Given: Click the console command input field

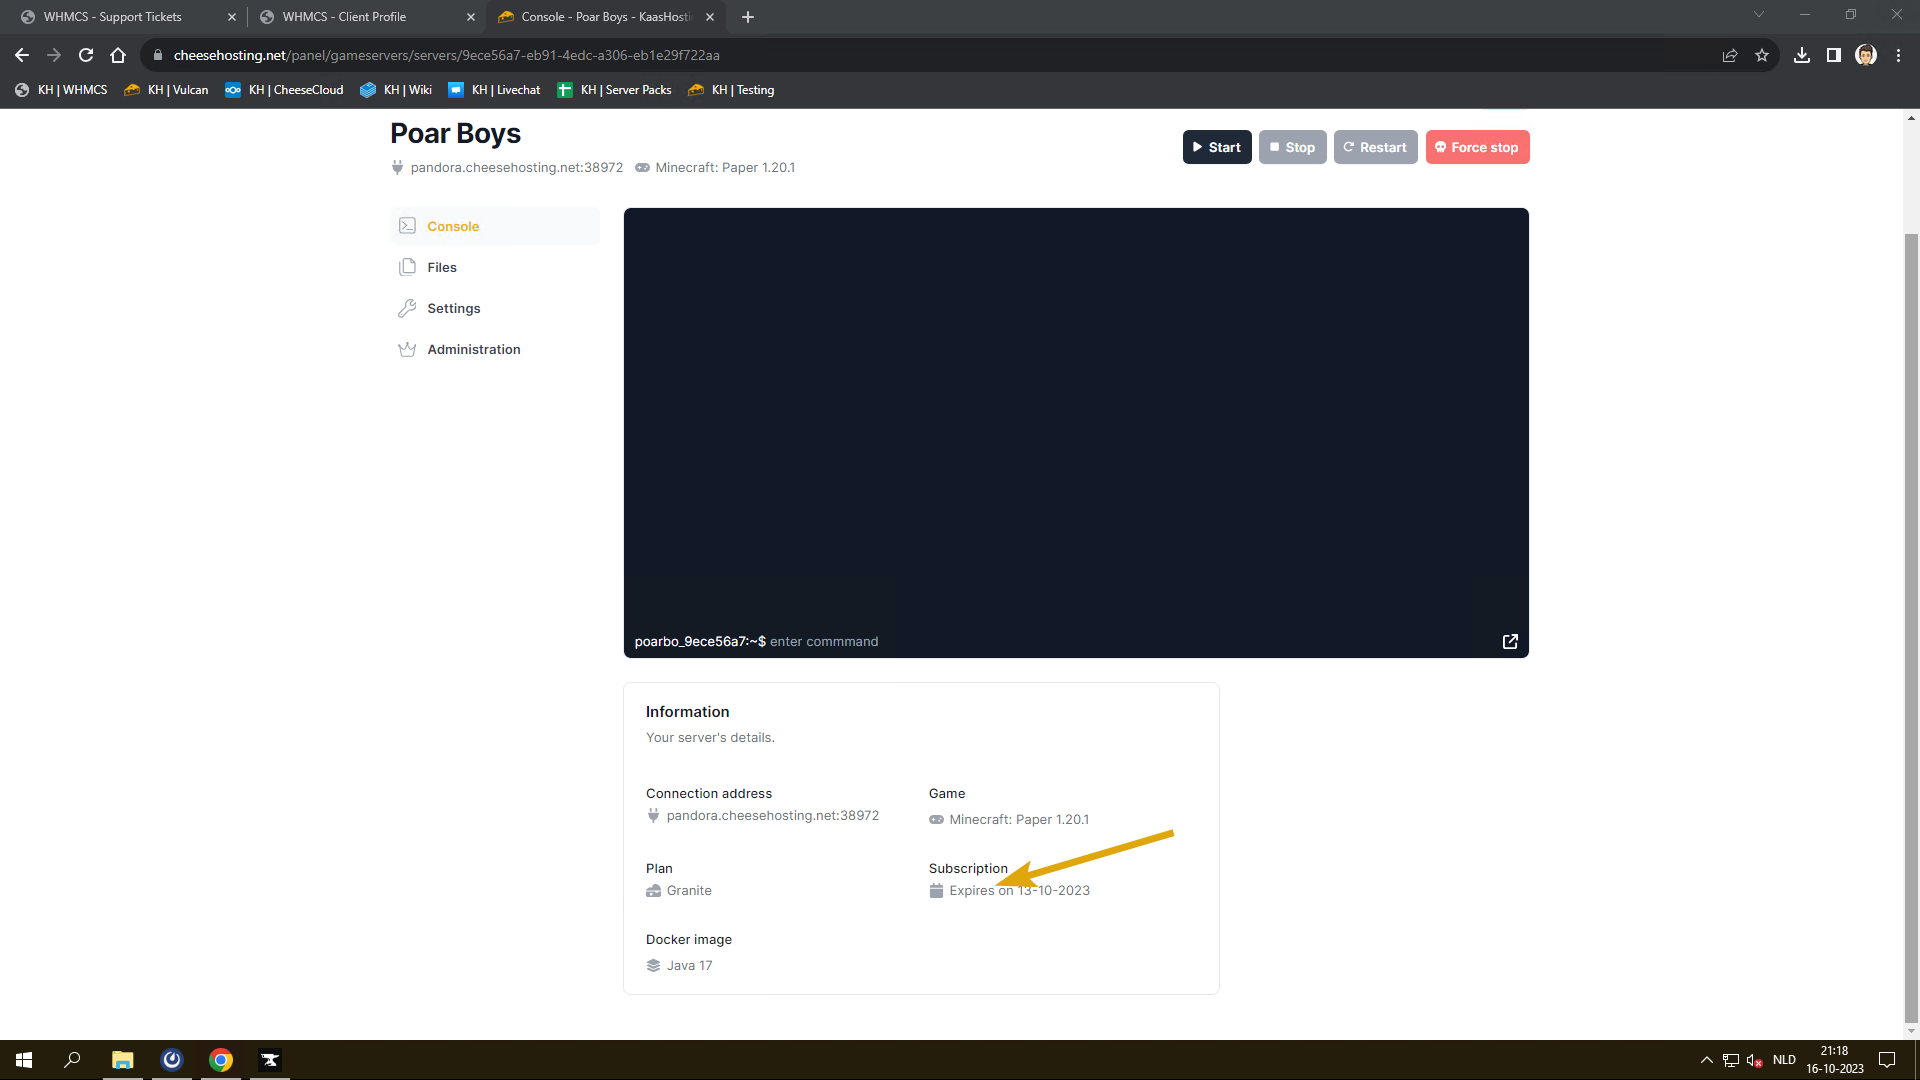Looking at the screenshot, I should tap(1000, 641).
